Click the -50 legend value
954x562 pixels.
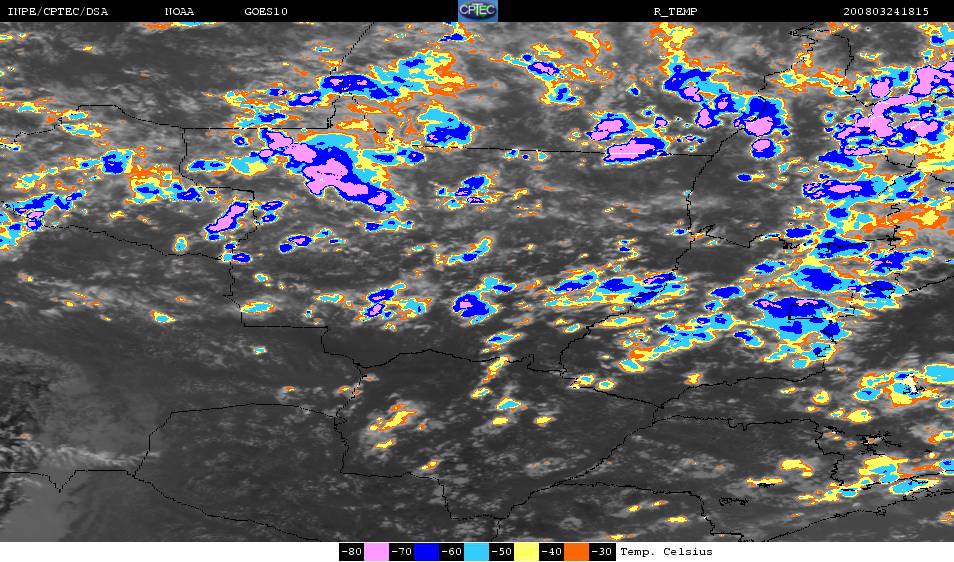[x=501, y=552]
